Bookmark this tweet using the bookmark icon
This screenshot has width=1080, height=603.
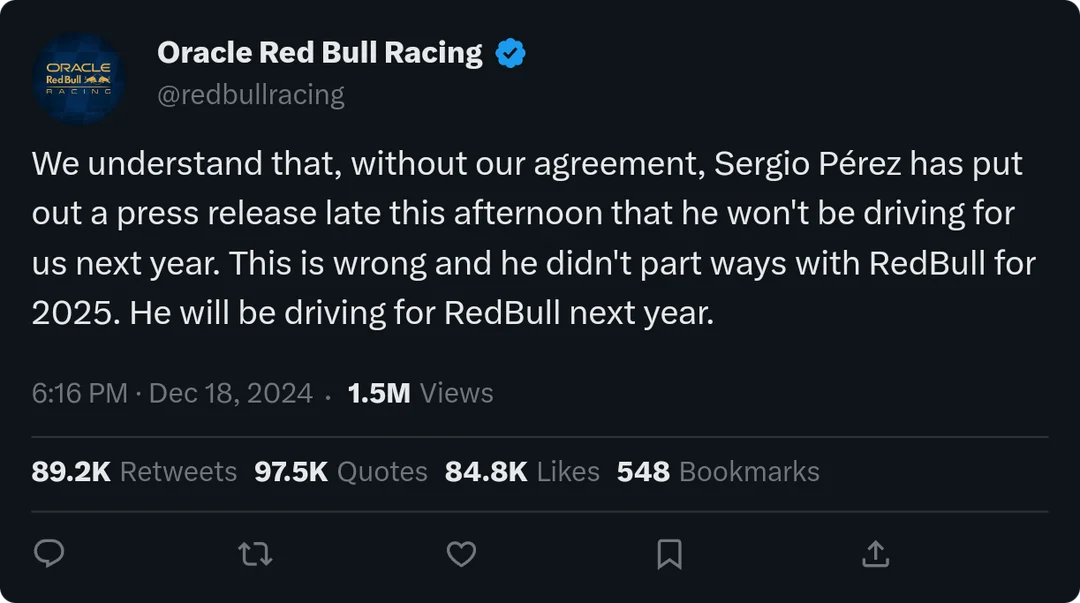669,553
